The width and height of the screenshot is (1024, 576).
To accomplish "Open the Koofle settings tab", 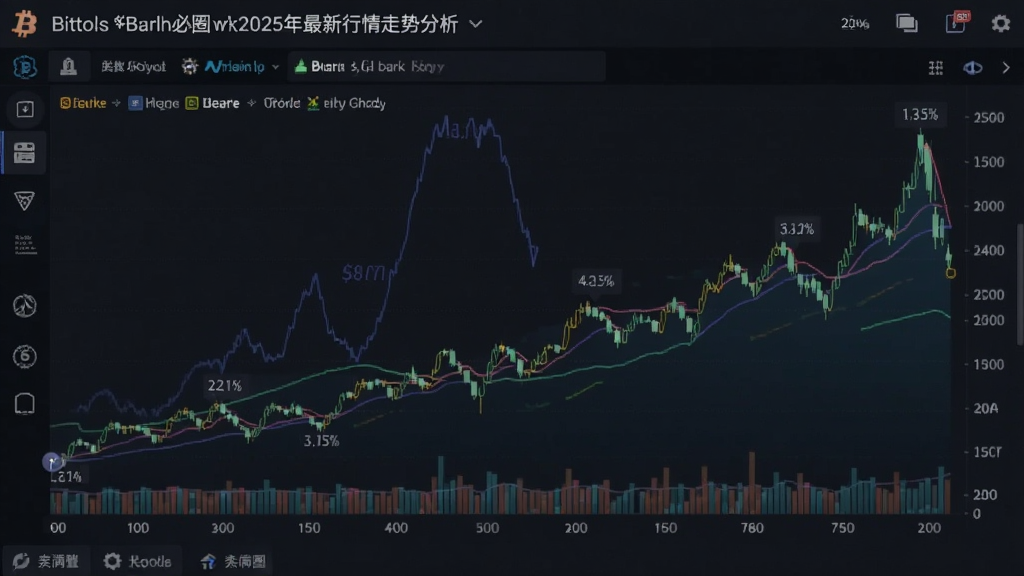I will pos(138,561).
